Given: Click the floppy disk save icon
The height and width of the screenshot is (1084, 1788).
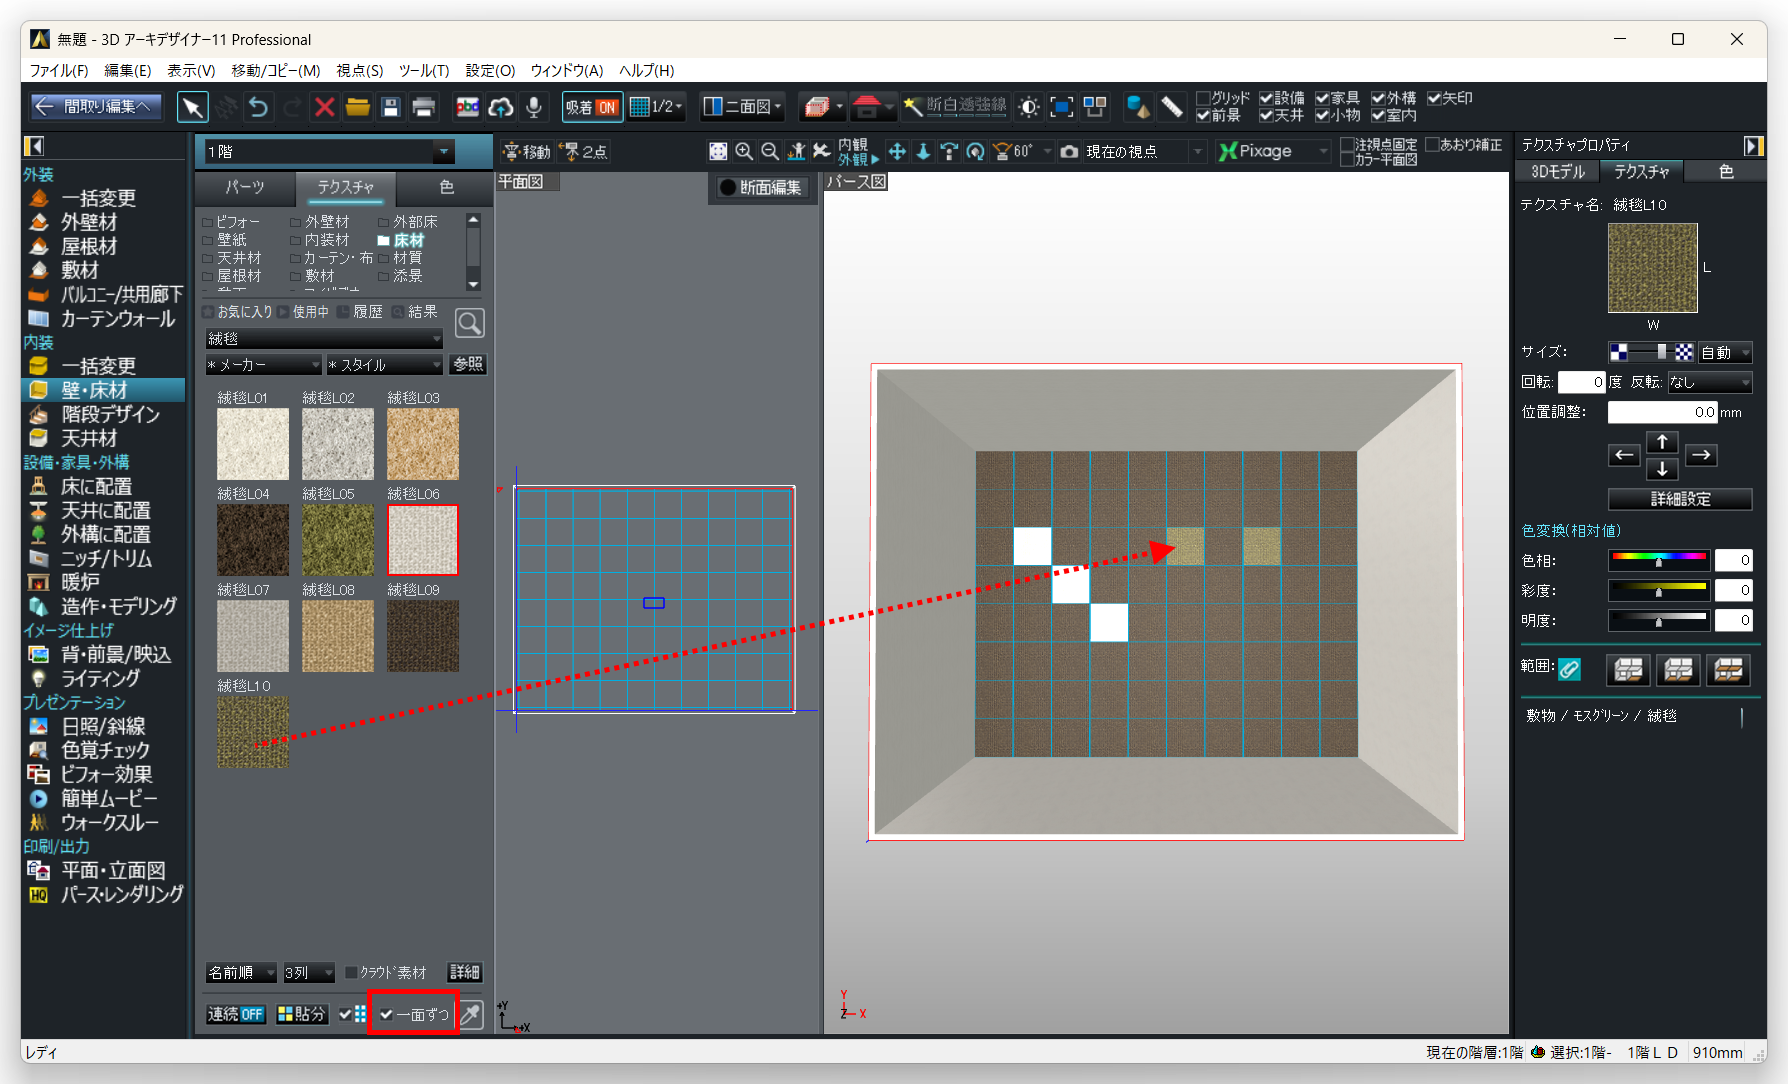Looking at the screenshot, I should coord(391,107).
